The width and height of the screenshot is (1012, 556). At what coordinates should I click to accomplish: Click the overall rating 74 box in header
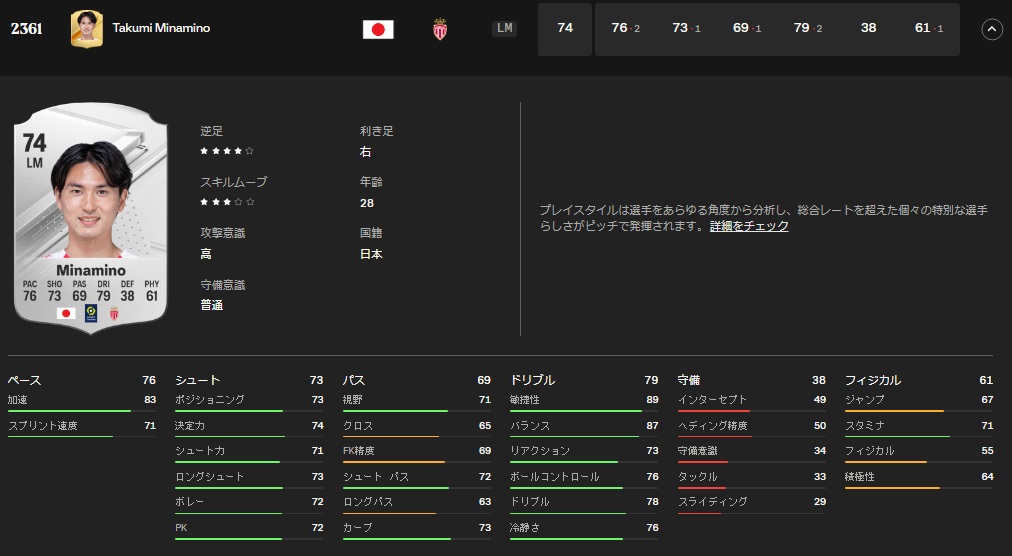pyautogui.click(x=565, y=29)
